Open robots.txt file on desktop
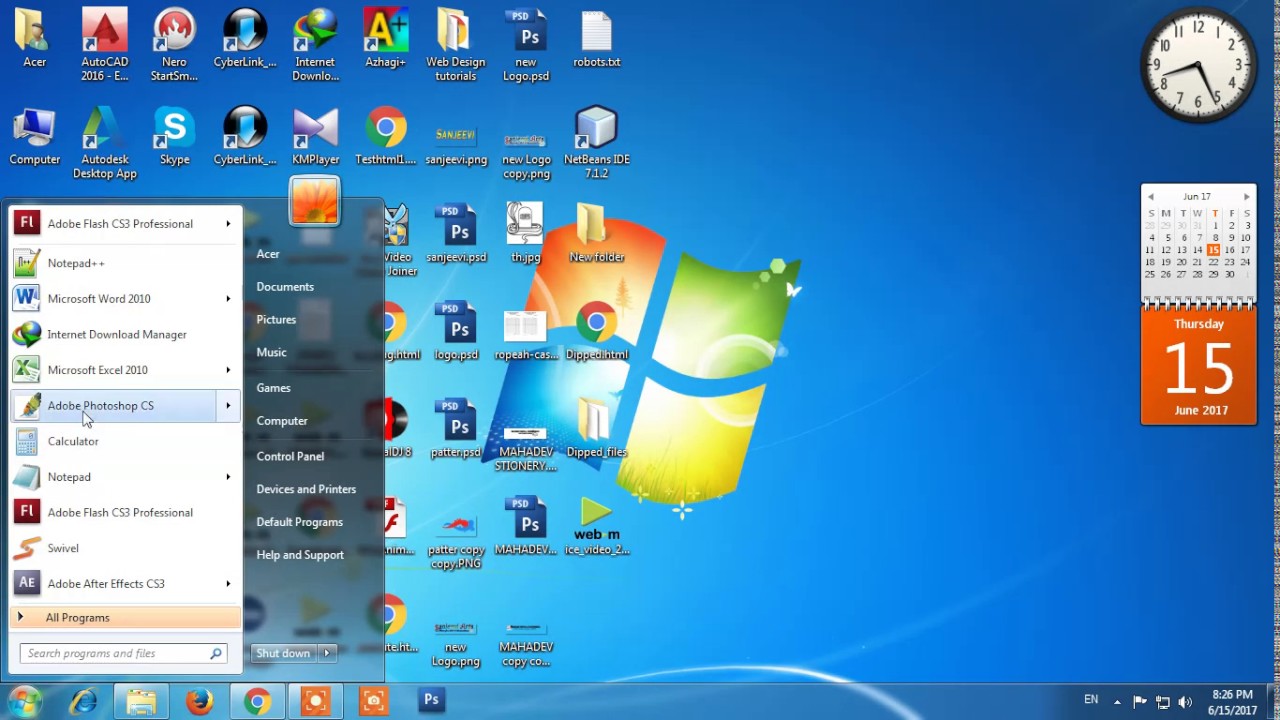Screen dimensions: 1280x720 (x=596, y=40)
